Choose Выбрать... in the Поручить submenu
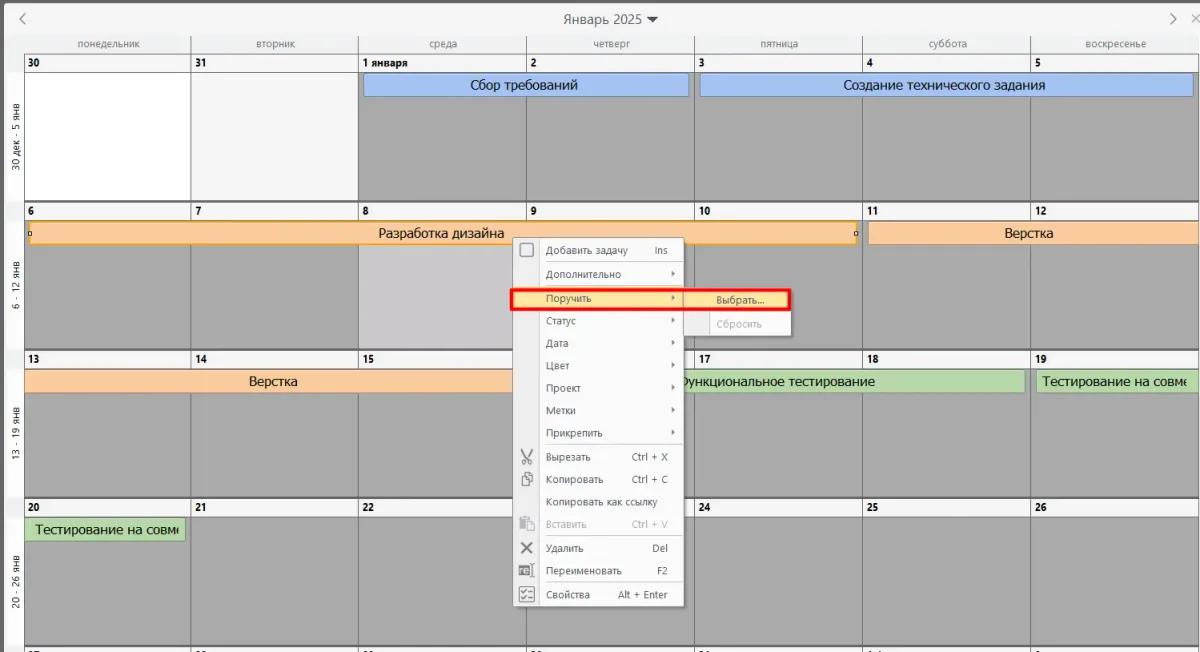This screenshot has width=1200, height=652. tap(739, 299)
